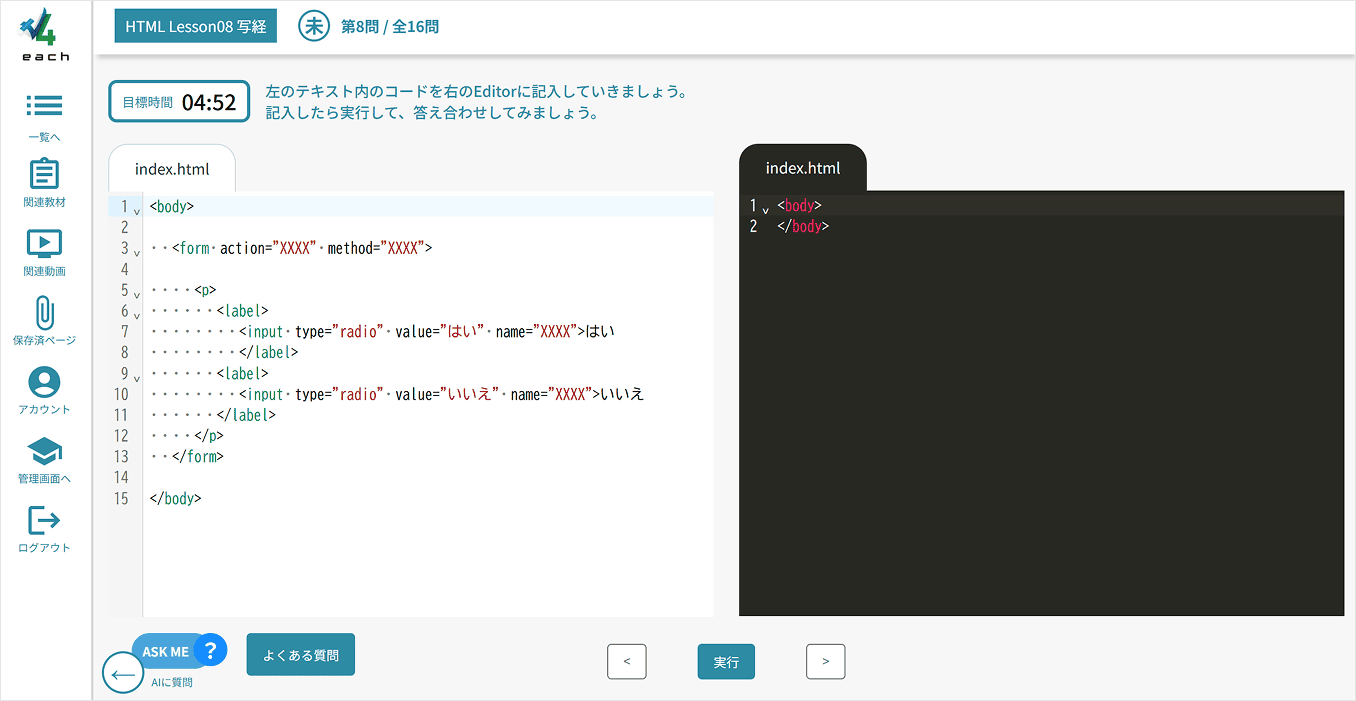The width and height of the screenshot is (1356, 701).
Task: Click inside the dark code editor area
Action: pyautogui.click(x=1041, y=403)
